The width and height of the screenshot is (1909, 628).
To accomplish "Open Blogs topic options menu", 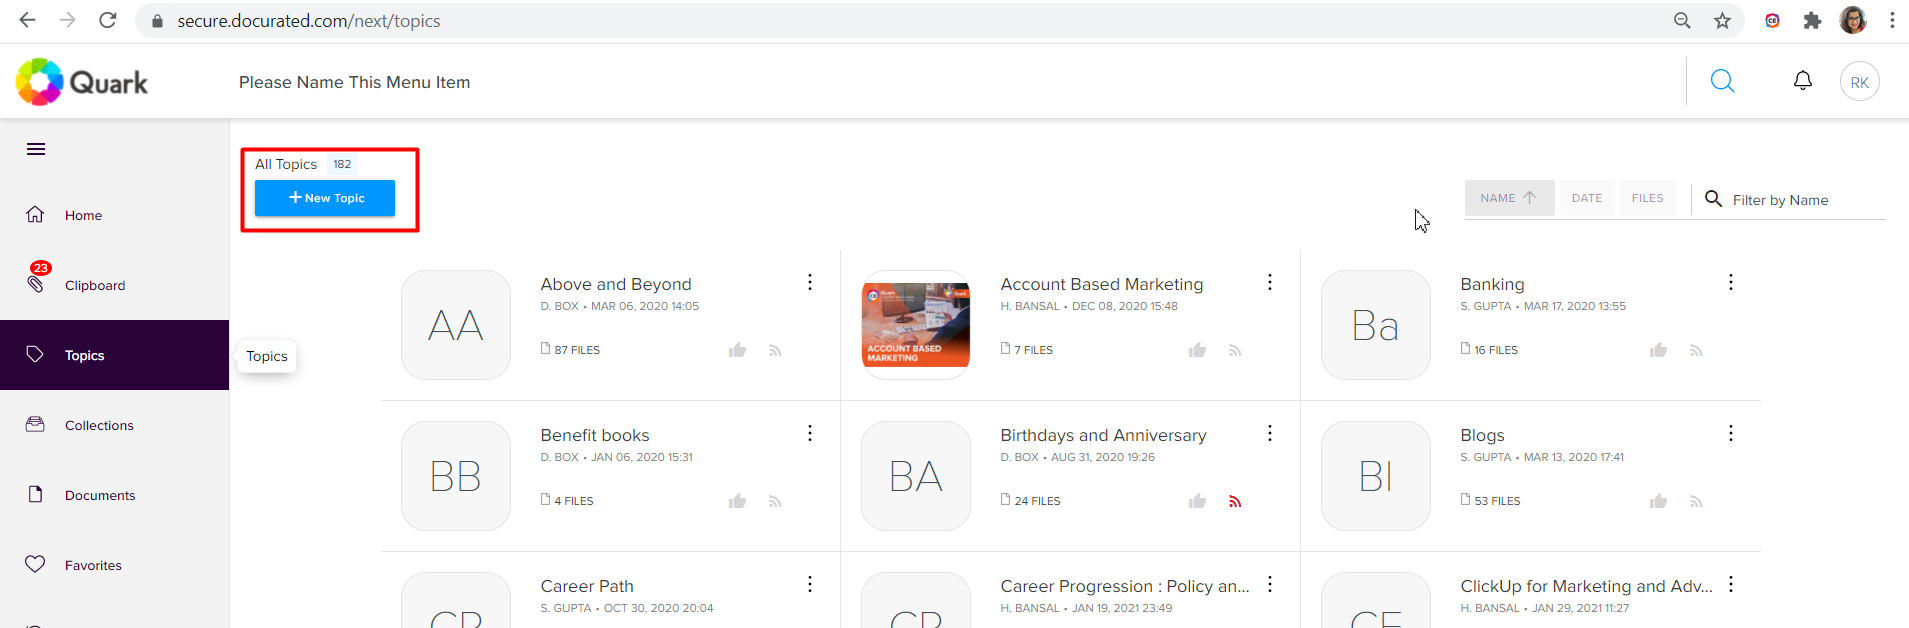I will [x=1731, y=434].
